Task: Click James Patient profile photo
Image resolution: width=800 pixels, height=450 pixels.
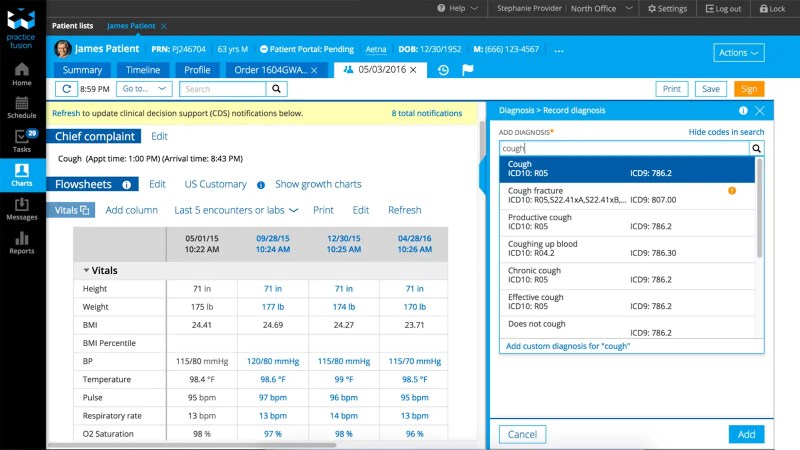Action: point(63,49)
